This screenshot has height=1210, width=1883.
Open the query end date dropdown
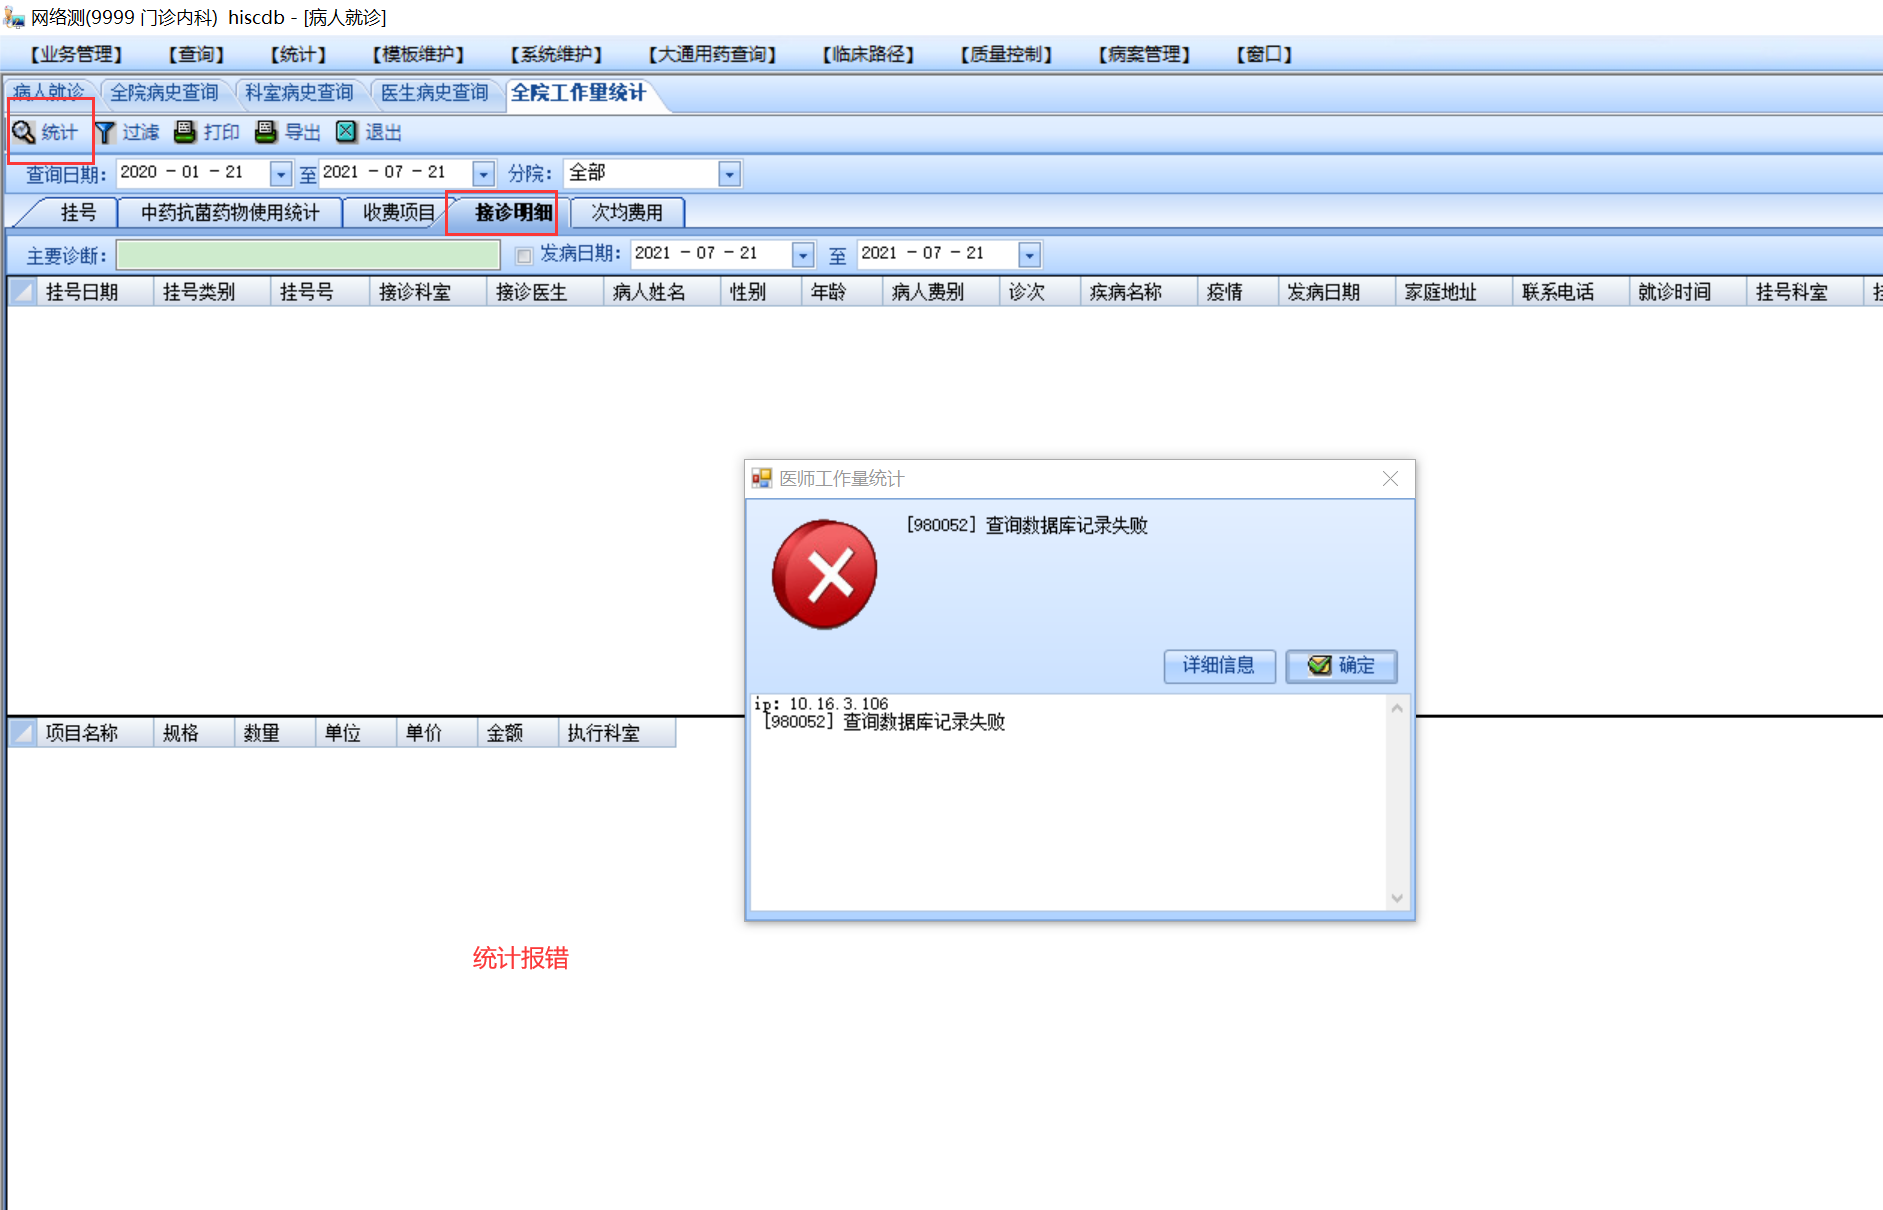tap(484, 174)
